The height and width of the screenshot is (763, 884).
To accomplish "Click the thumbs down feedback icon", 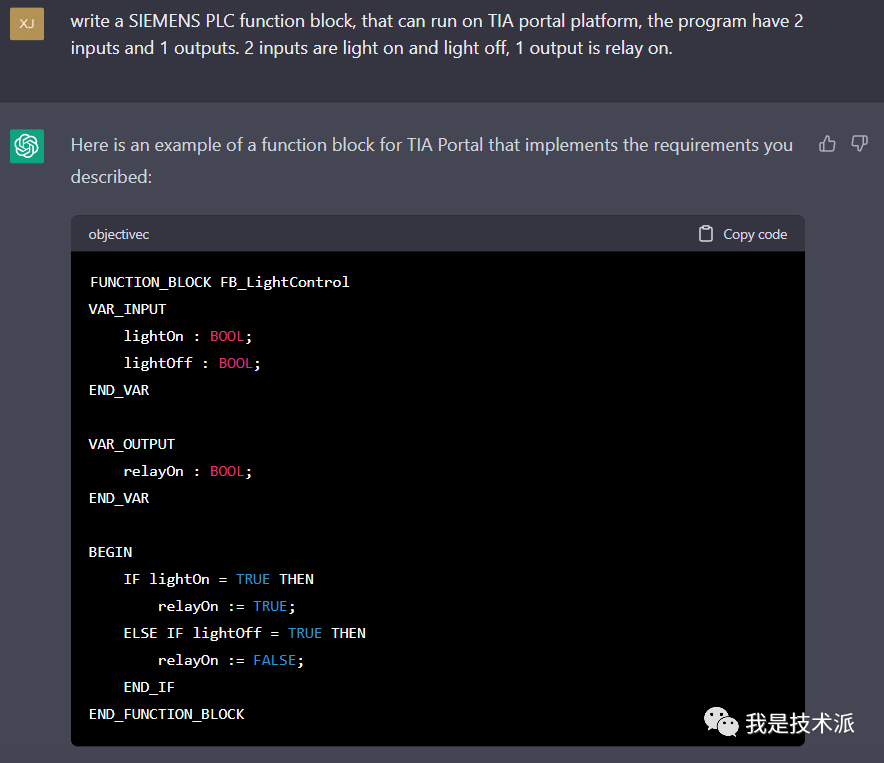I will point(859,144).
